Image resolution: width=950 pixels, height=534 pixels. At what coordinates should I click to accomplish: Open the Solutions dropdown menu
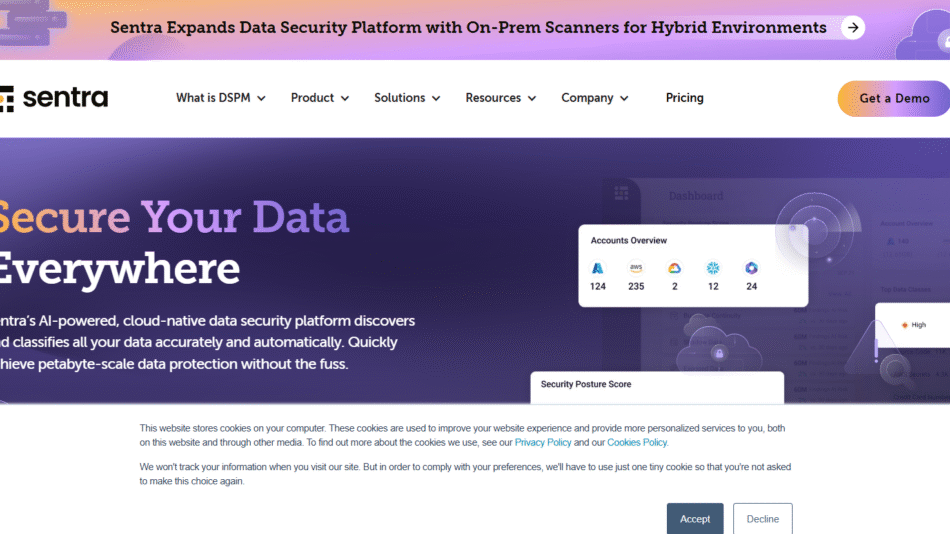click(406, 98)
